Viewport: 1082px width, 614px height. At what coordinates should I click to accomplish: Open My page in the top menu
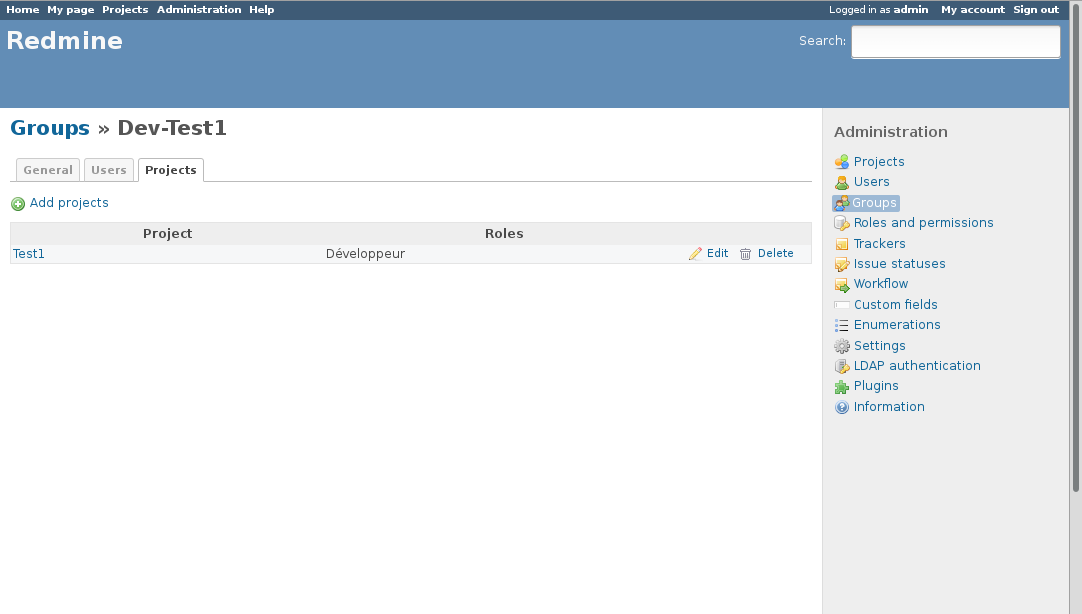point(70,10)
